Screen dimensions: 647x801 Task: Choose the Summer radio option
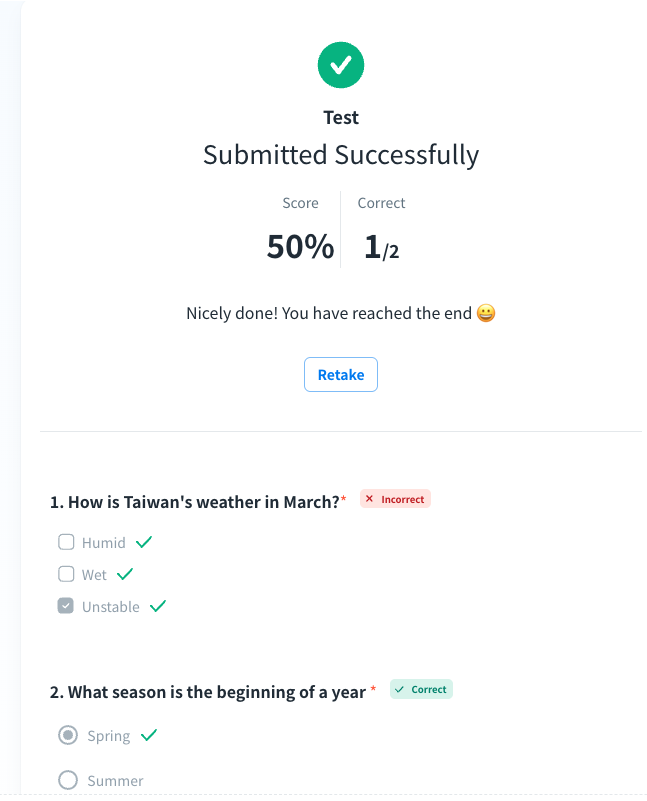point(68,780)
